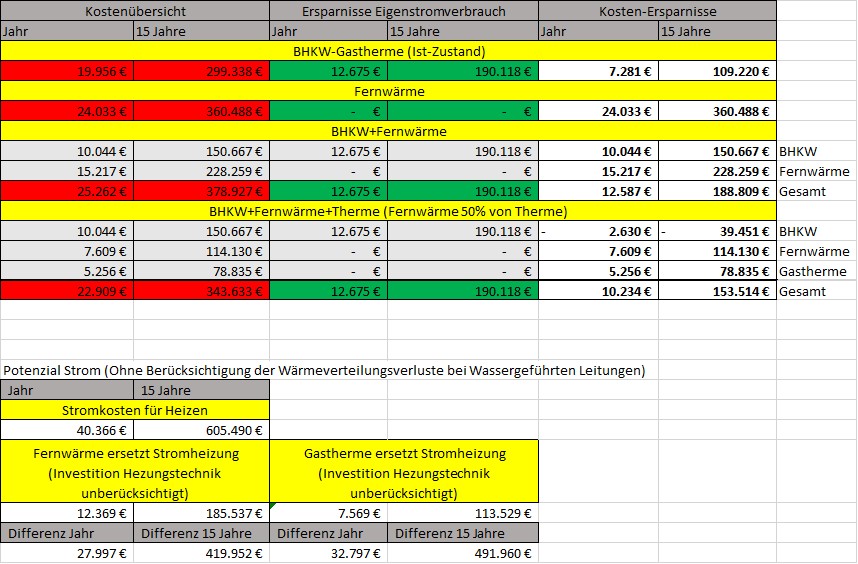Screen dimensions: 858x564
Task: Click the Potenzial Strom description cell
Action: click(324, 370)
